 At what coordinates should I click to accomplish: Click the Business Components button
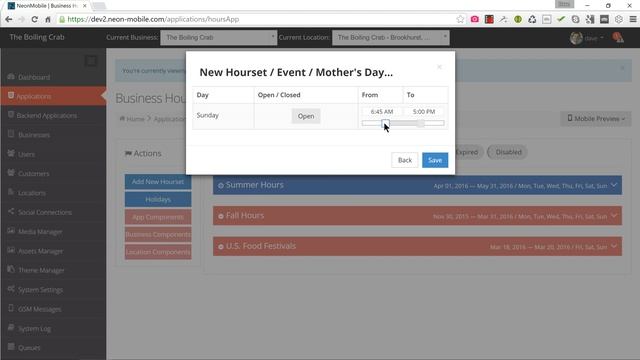click(158, 235)
